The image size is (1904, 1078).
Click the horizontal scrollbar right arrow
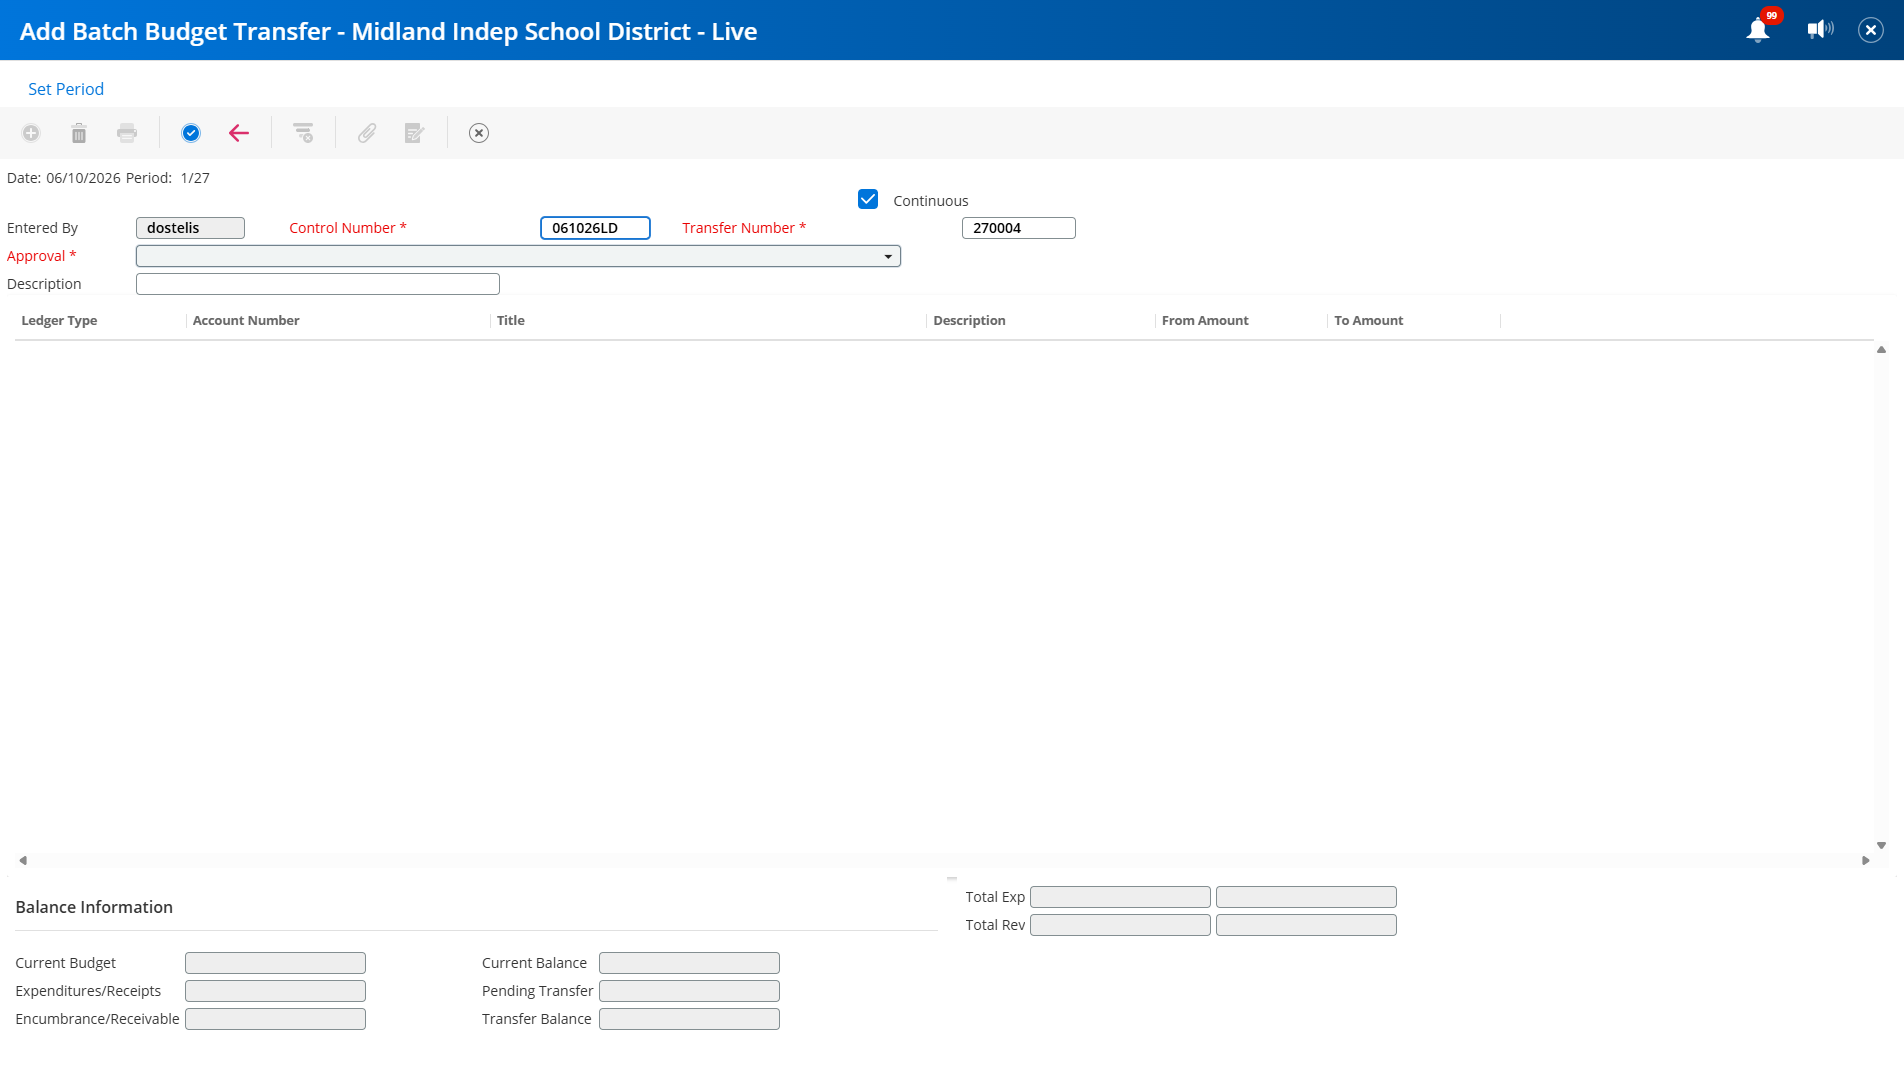coord(1866,861)
